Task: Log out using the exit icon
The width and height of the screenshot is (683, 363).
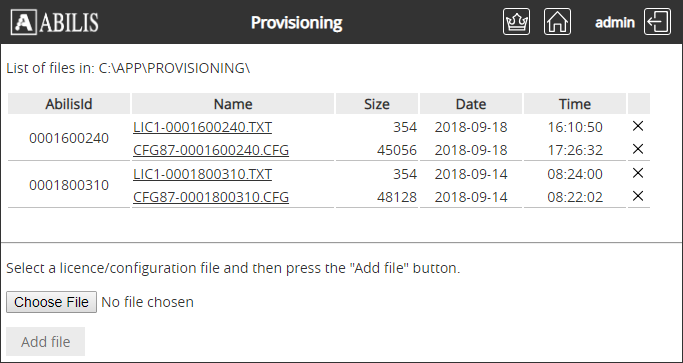Action: 657,22
